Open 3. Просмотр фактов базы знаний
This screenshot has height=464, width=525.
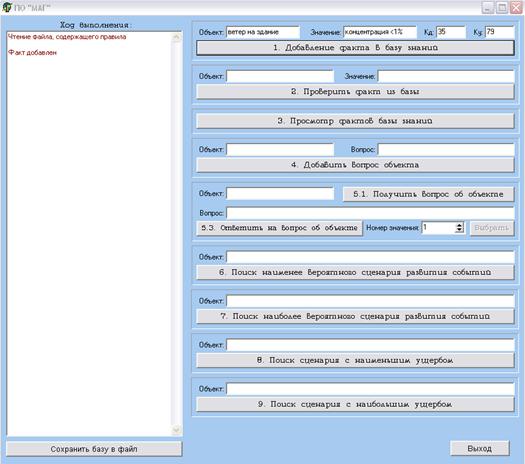coord(355,121)
